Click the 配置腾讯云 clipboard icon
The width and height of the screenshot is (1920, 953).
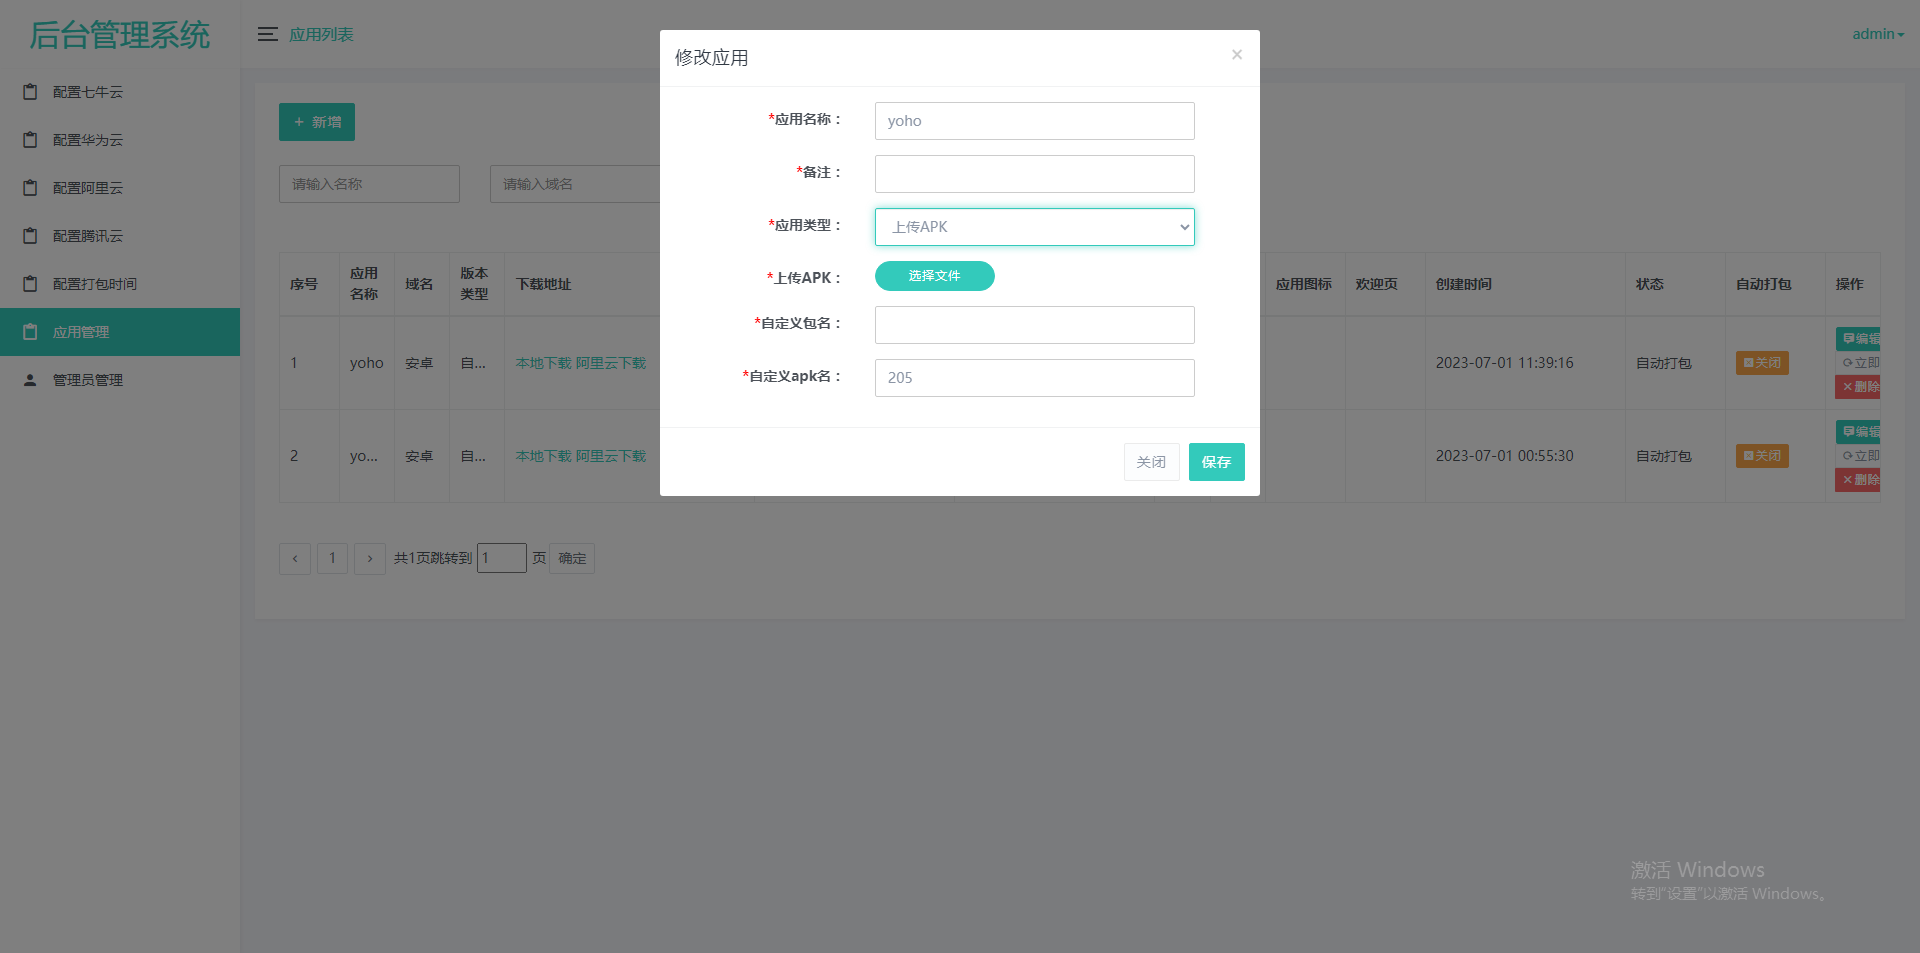tap(30, 236)
